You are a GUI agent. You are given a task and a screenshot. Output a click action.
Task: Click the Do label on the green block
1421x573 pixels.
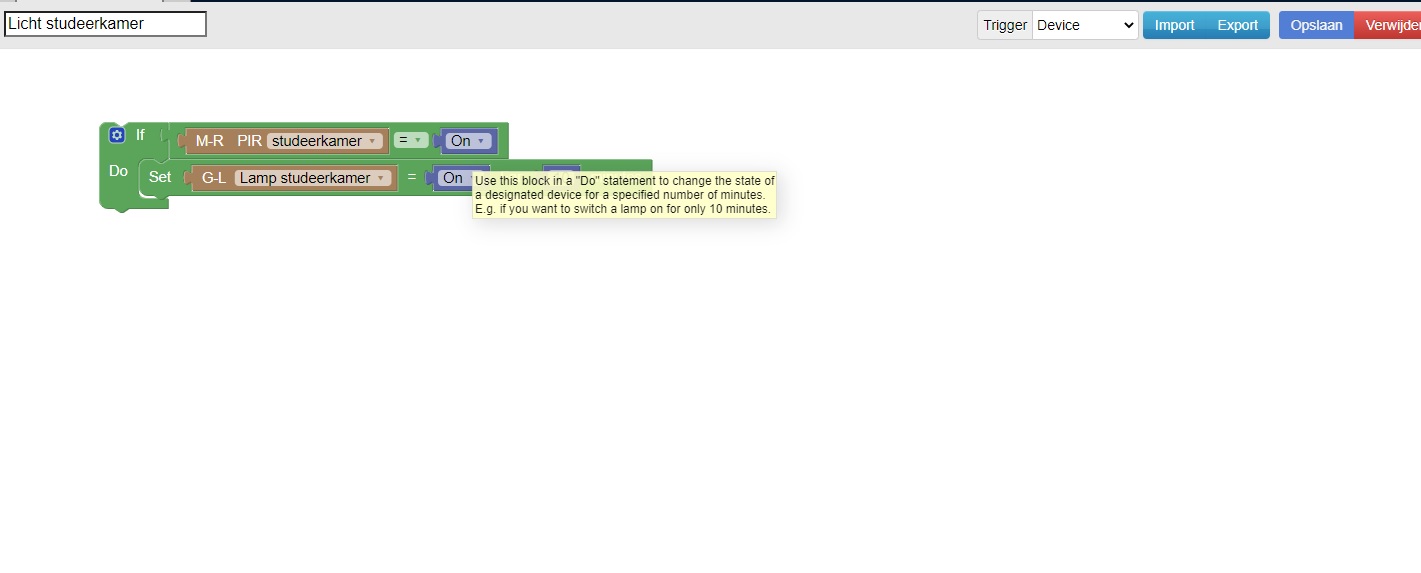point(118,171)
